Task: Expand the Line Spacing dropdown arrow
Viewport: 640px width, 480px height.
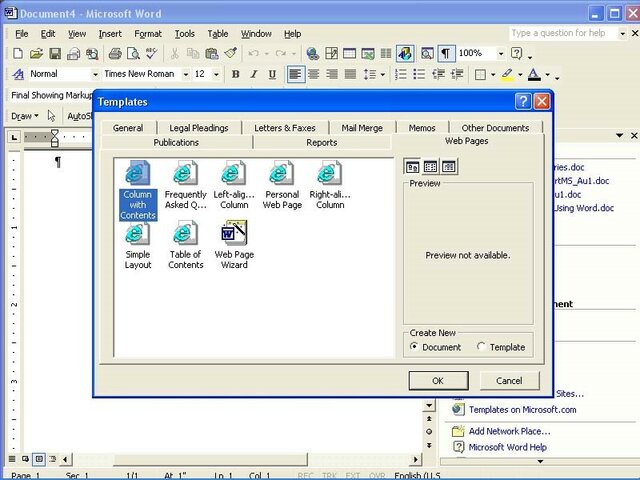Action: pos(382,74)
